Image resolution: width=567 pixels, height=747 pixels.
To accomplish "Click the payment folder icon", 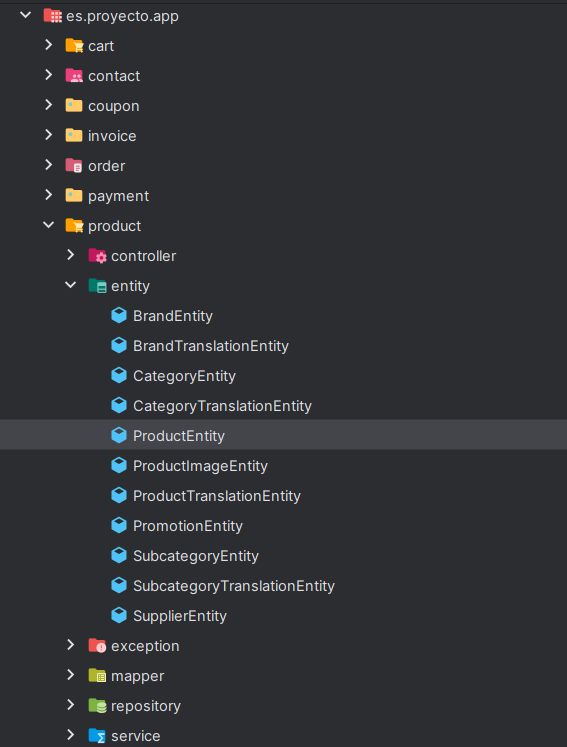I will coord(74,195).
